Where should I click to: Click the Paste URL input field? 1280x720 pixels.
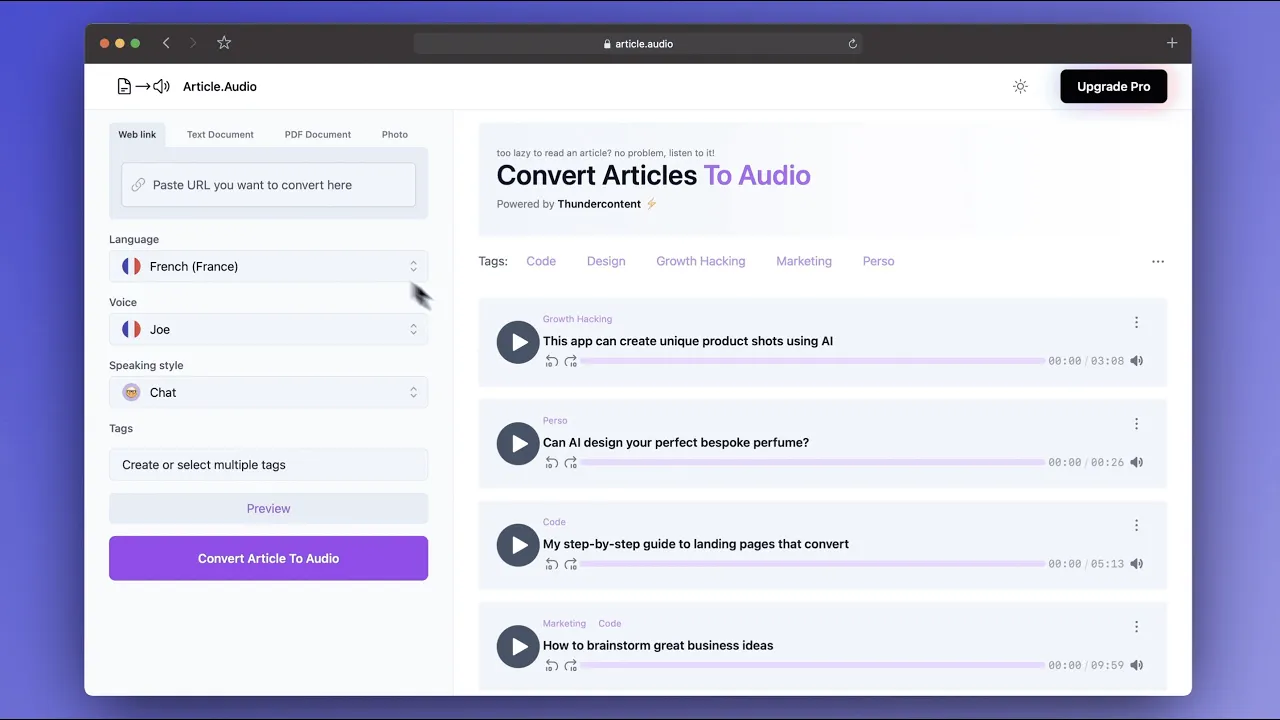point(268,185)
